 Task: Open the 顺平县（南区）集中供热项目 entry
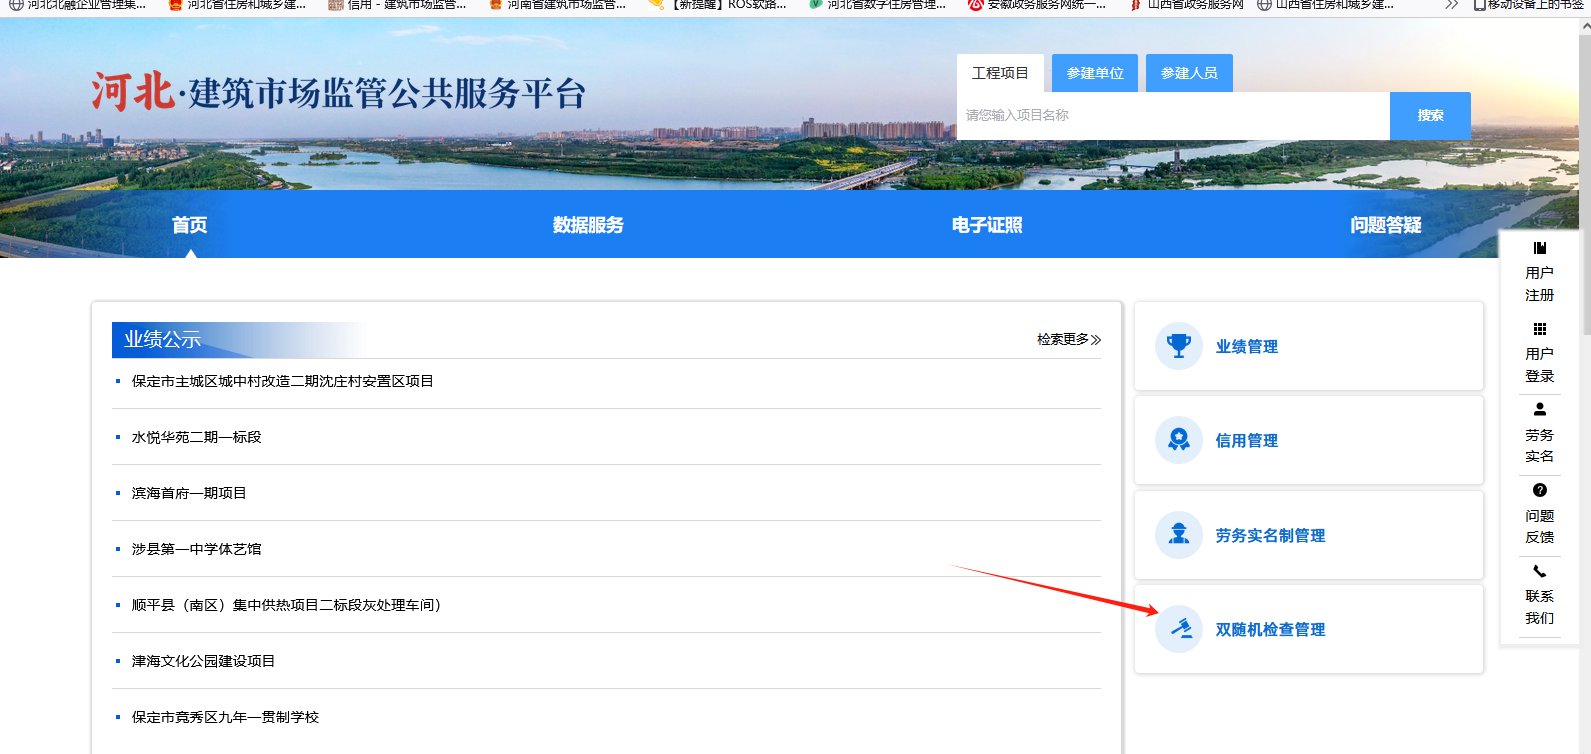pyautogui.click(x=287, y=605)
